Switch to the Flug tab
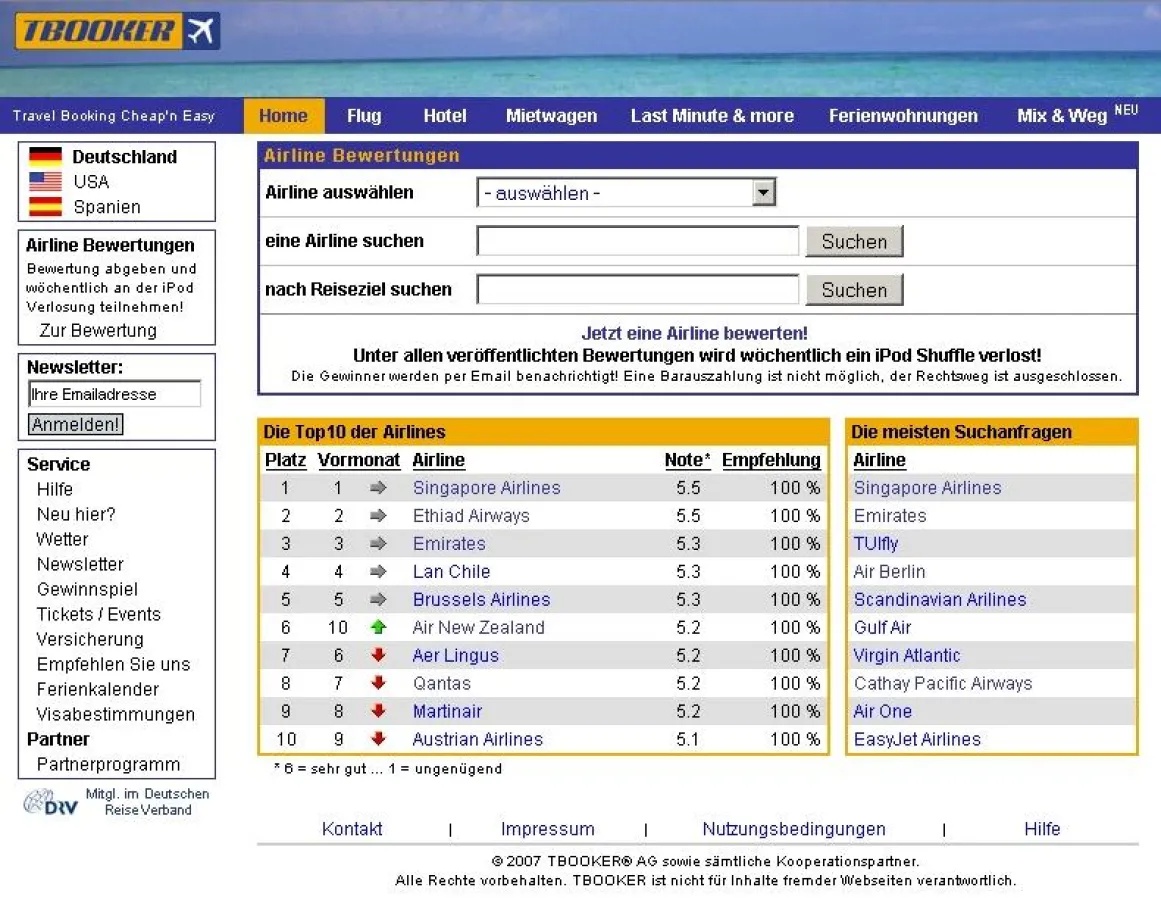Viewport: 1161px width, 900px height. tap(364, 116)
